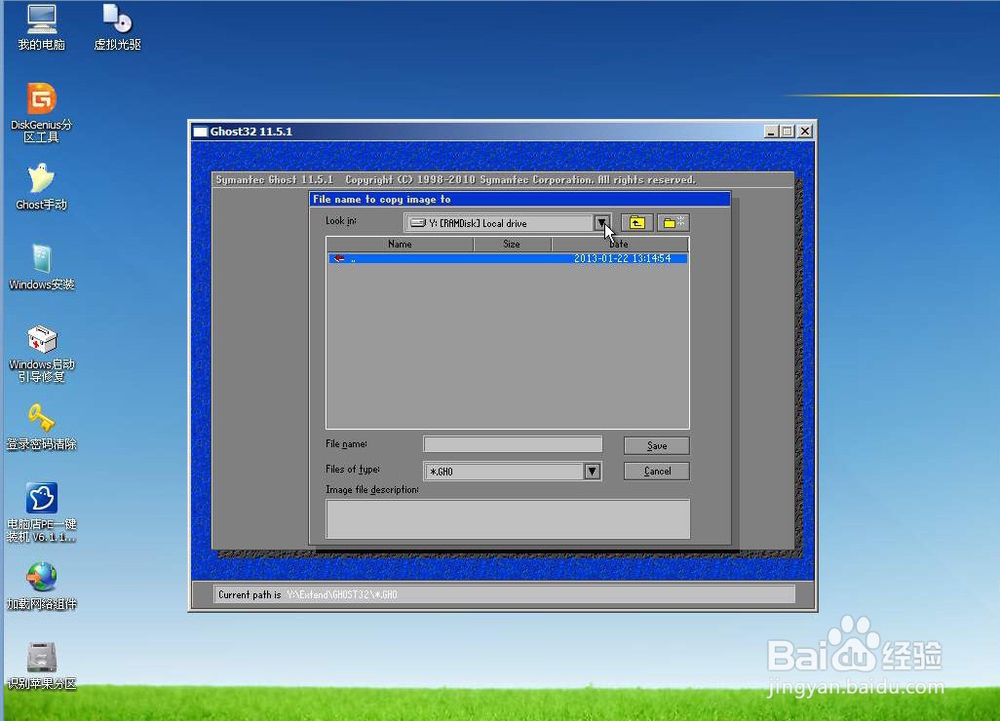Go up one folder level icon
1000x721 pixels.
[x=637, y=222]
